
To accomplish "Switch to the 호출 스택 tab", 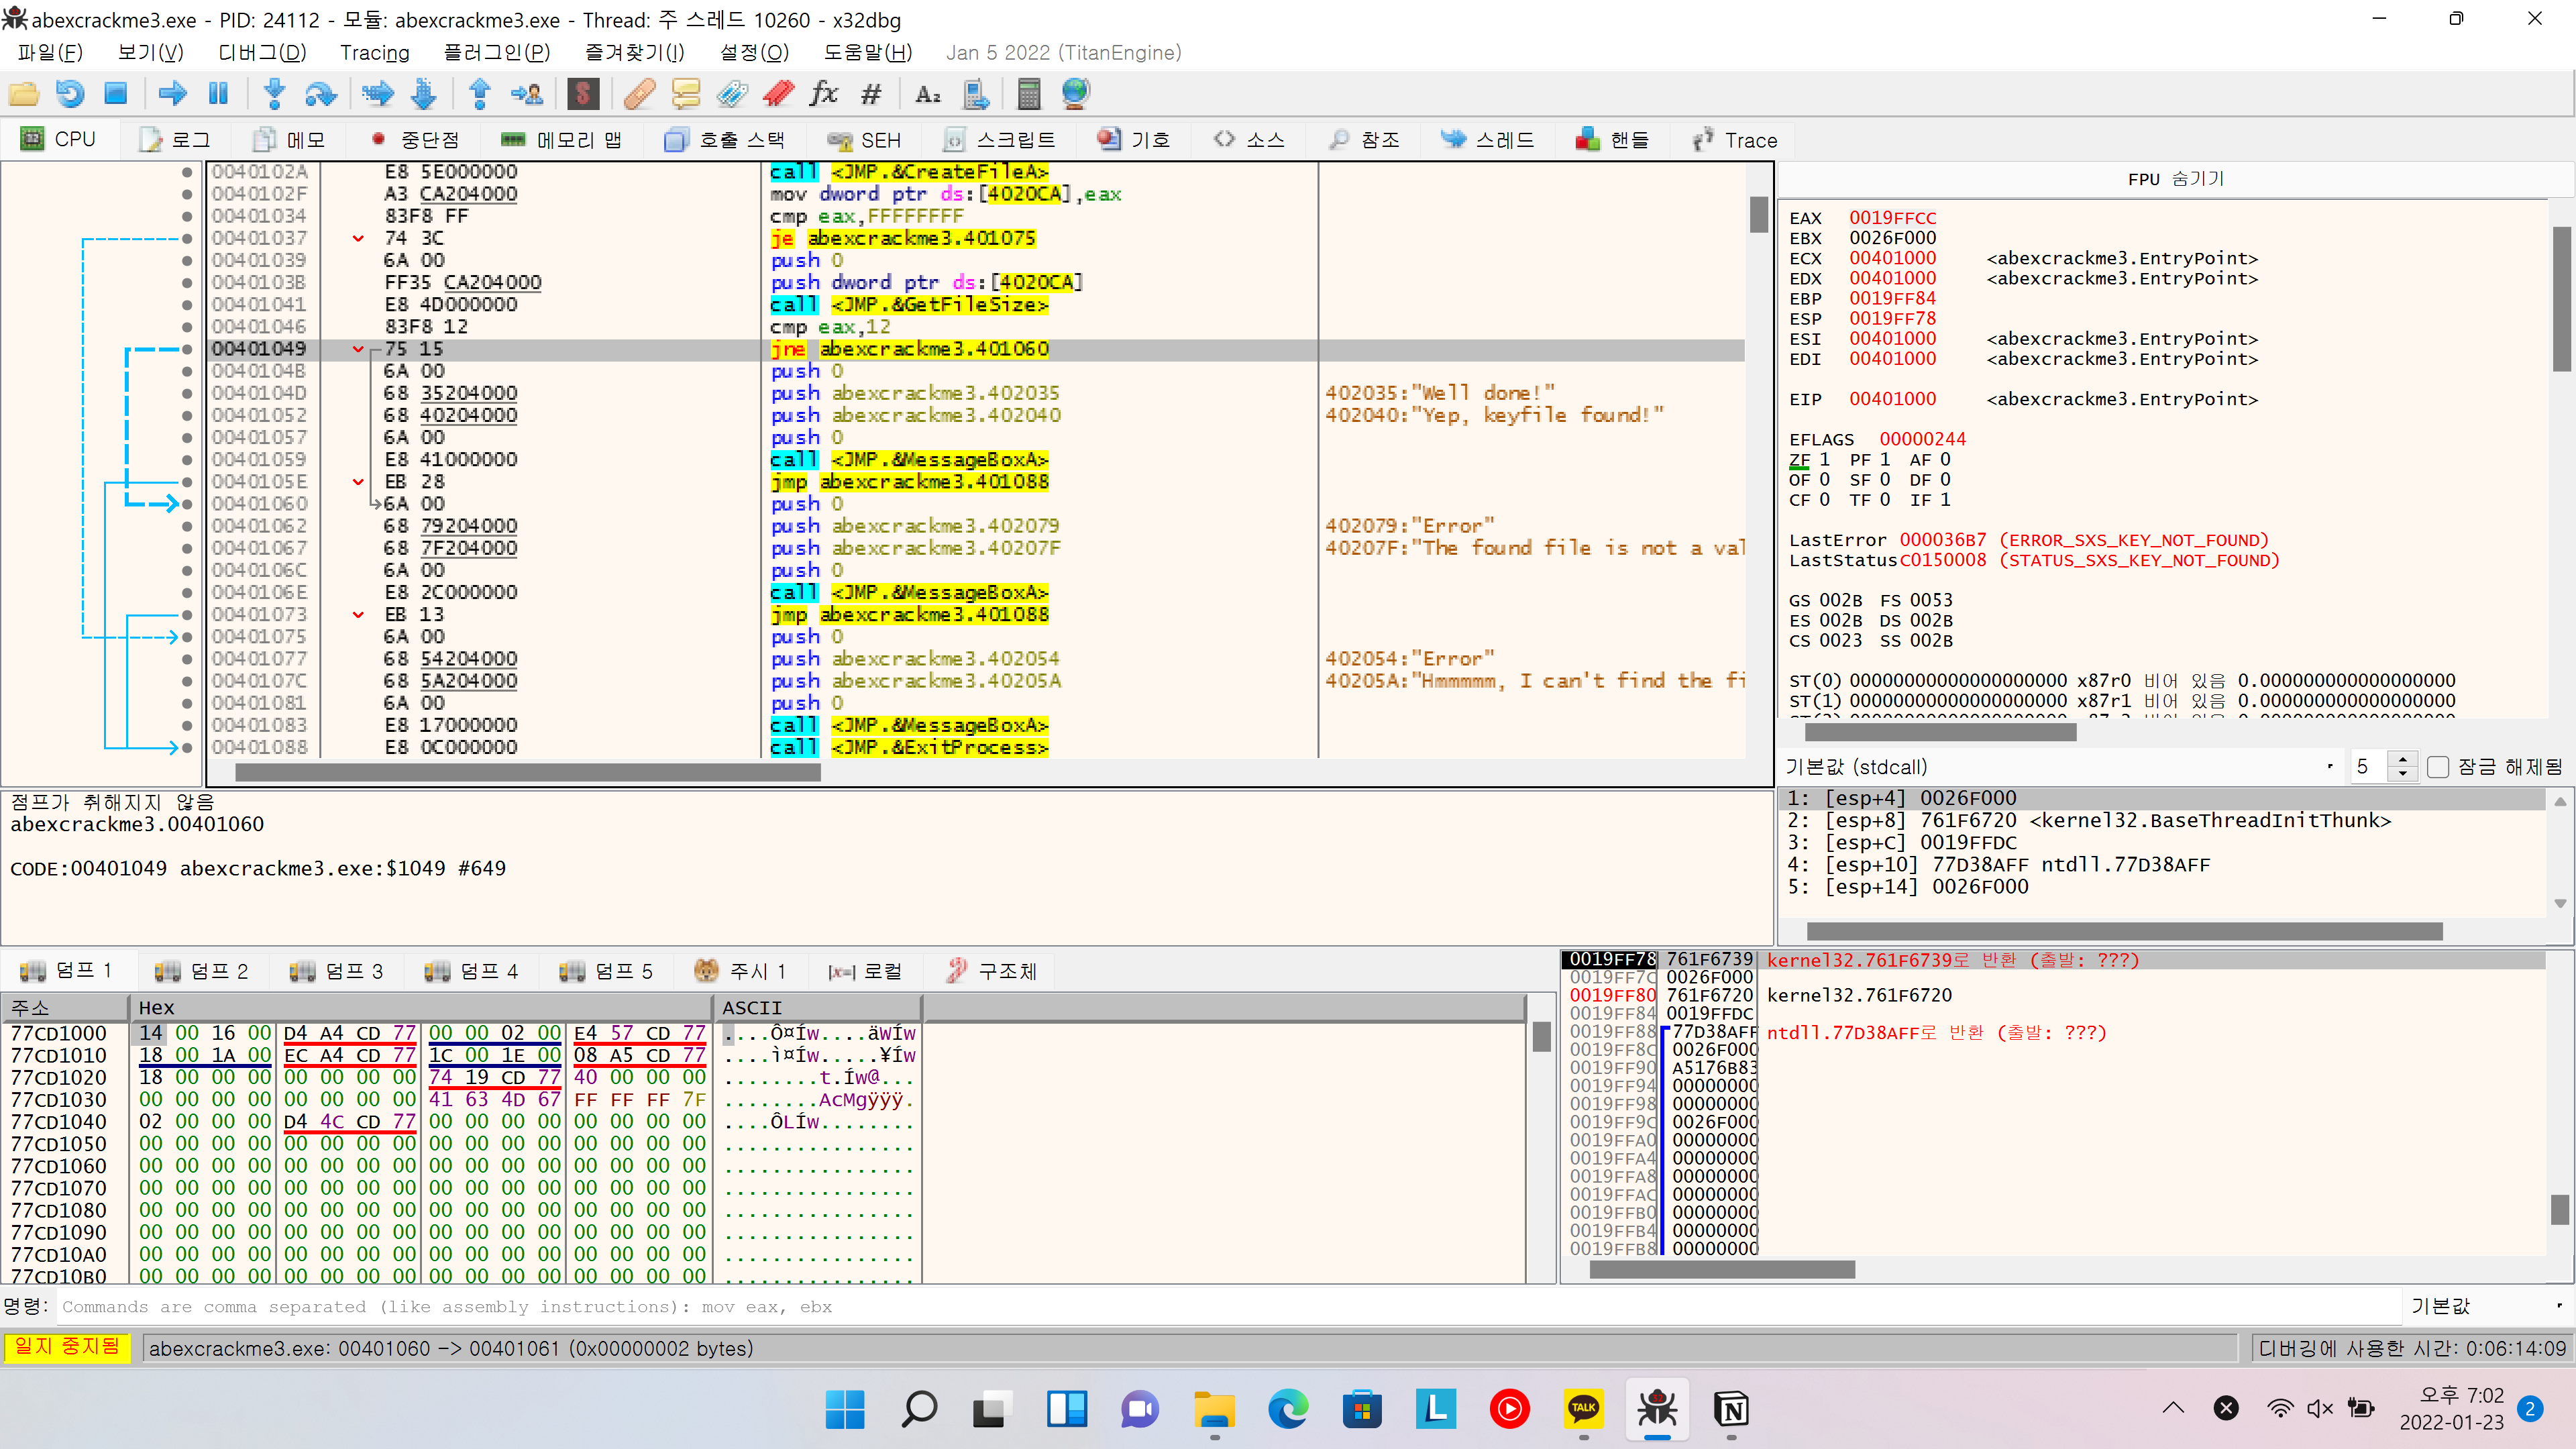I will 725,140.
